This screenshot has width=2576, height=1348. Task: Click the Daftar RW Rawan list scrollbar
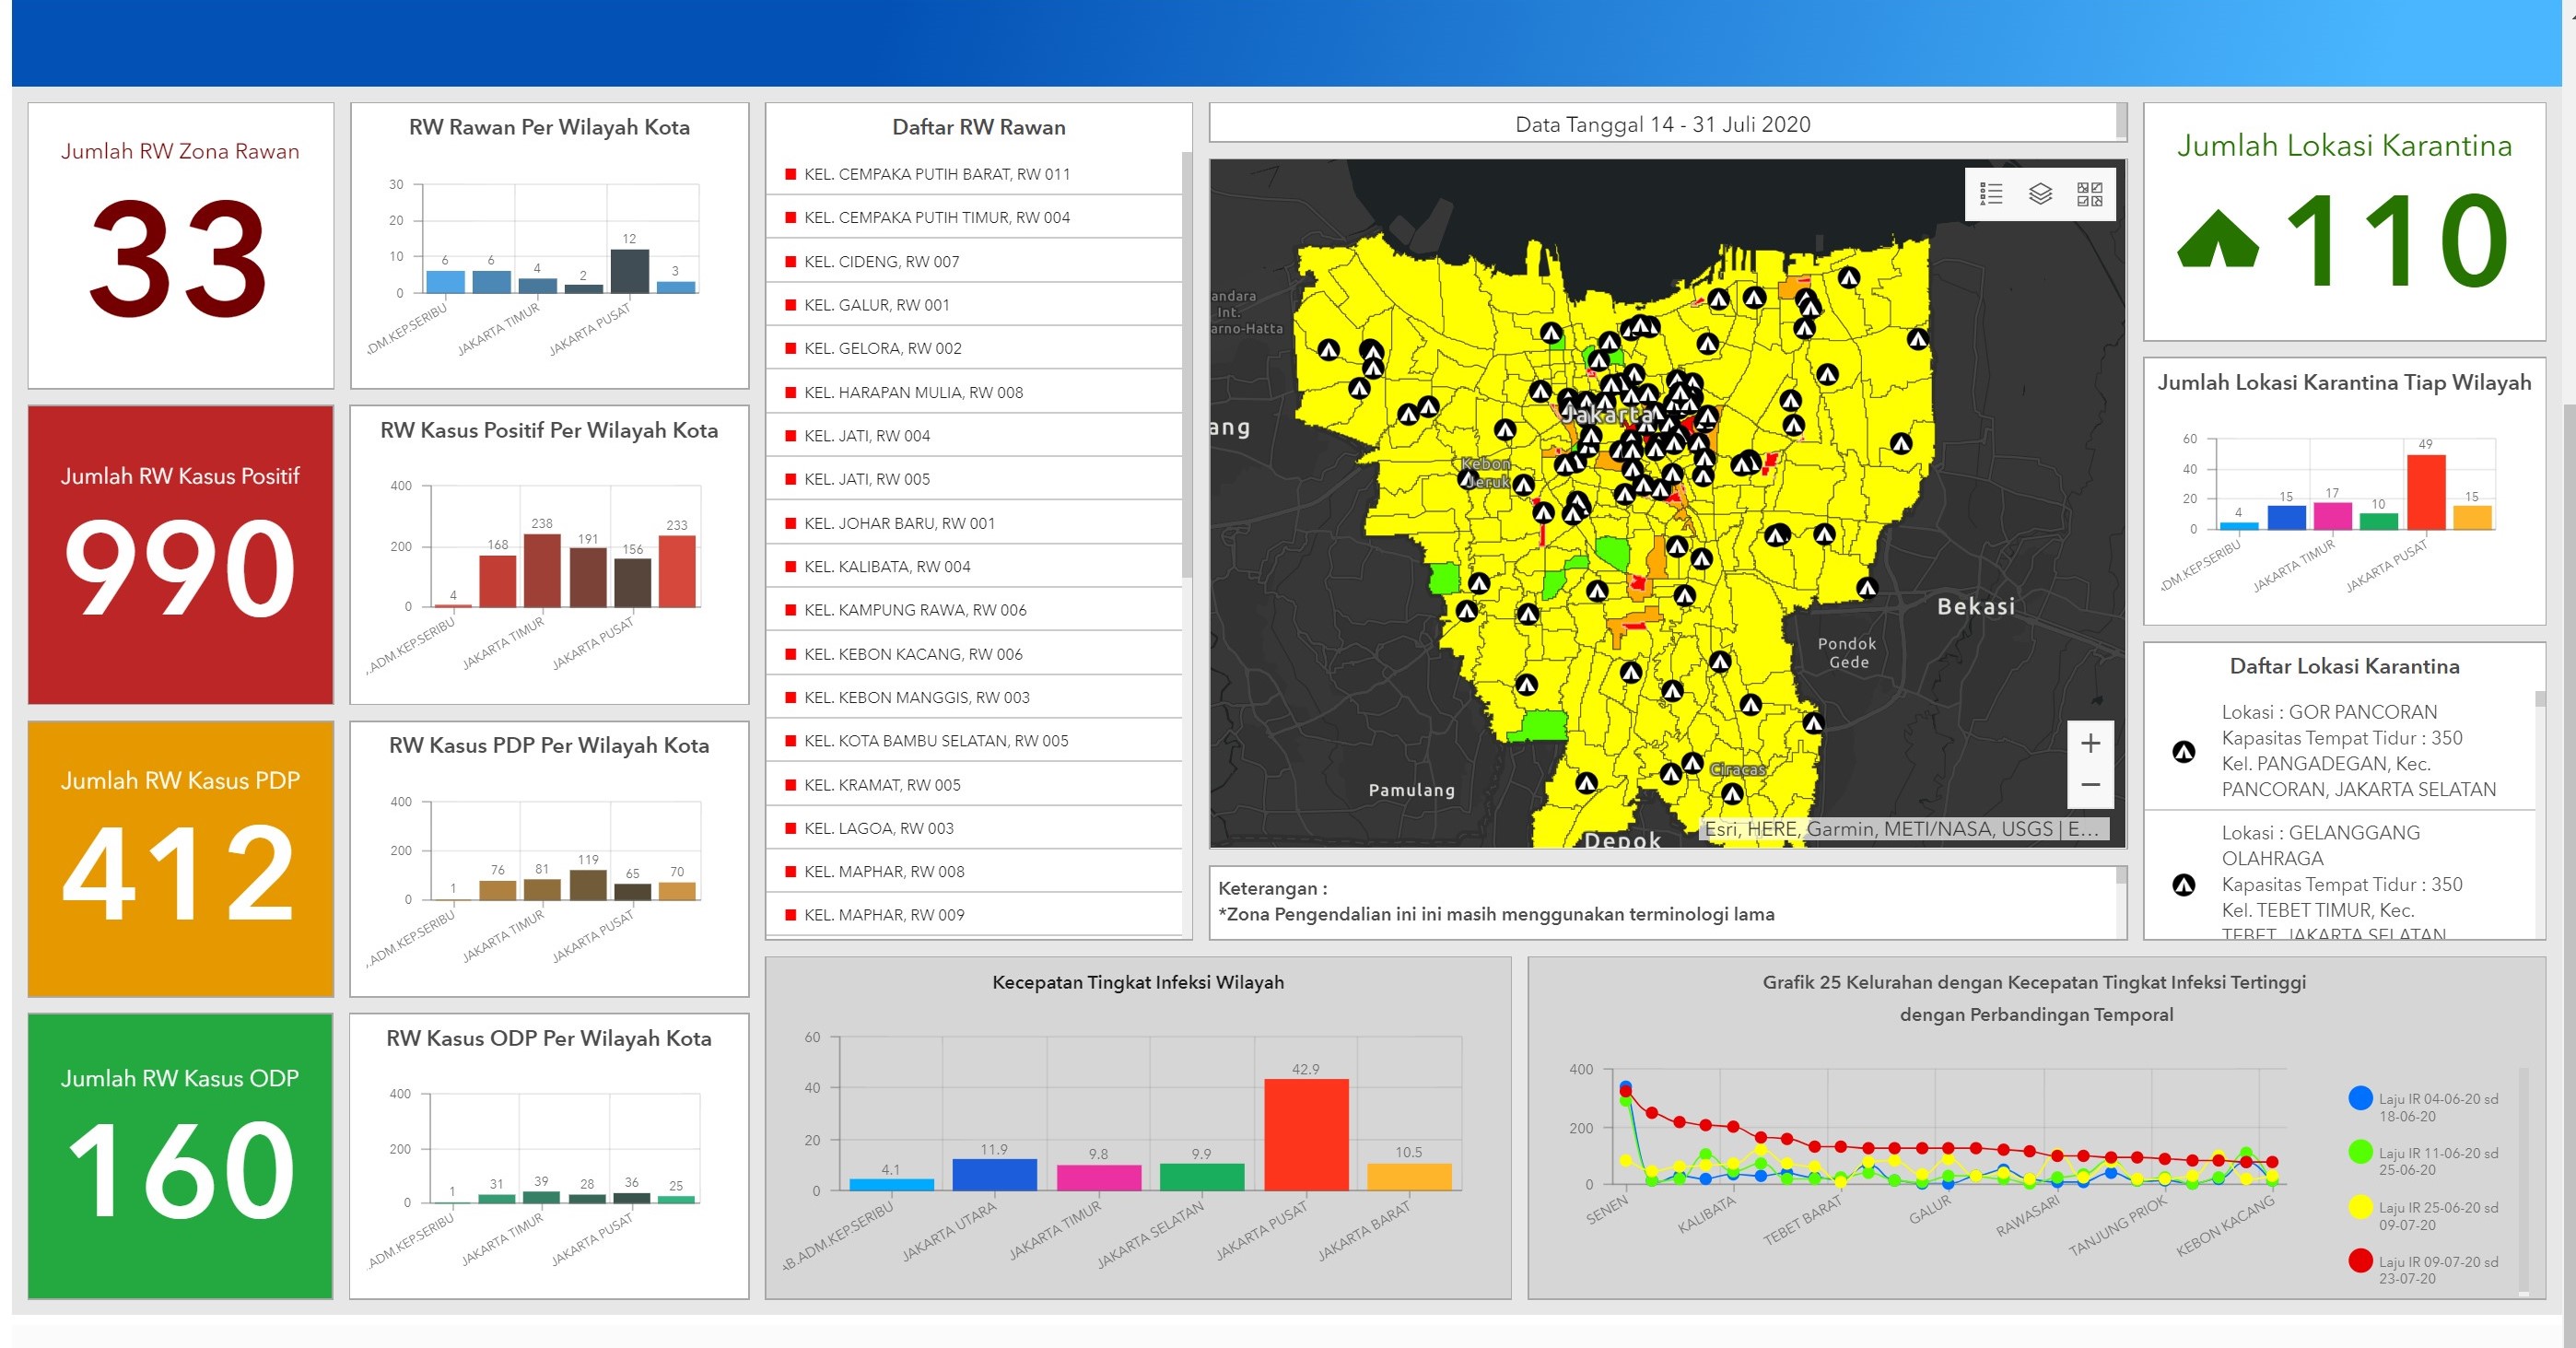coord(1186,365)
